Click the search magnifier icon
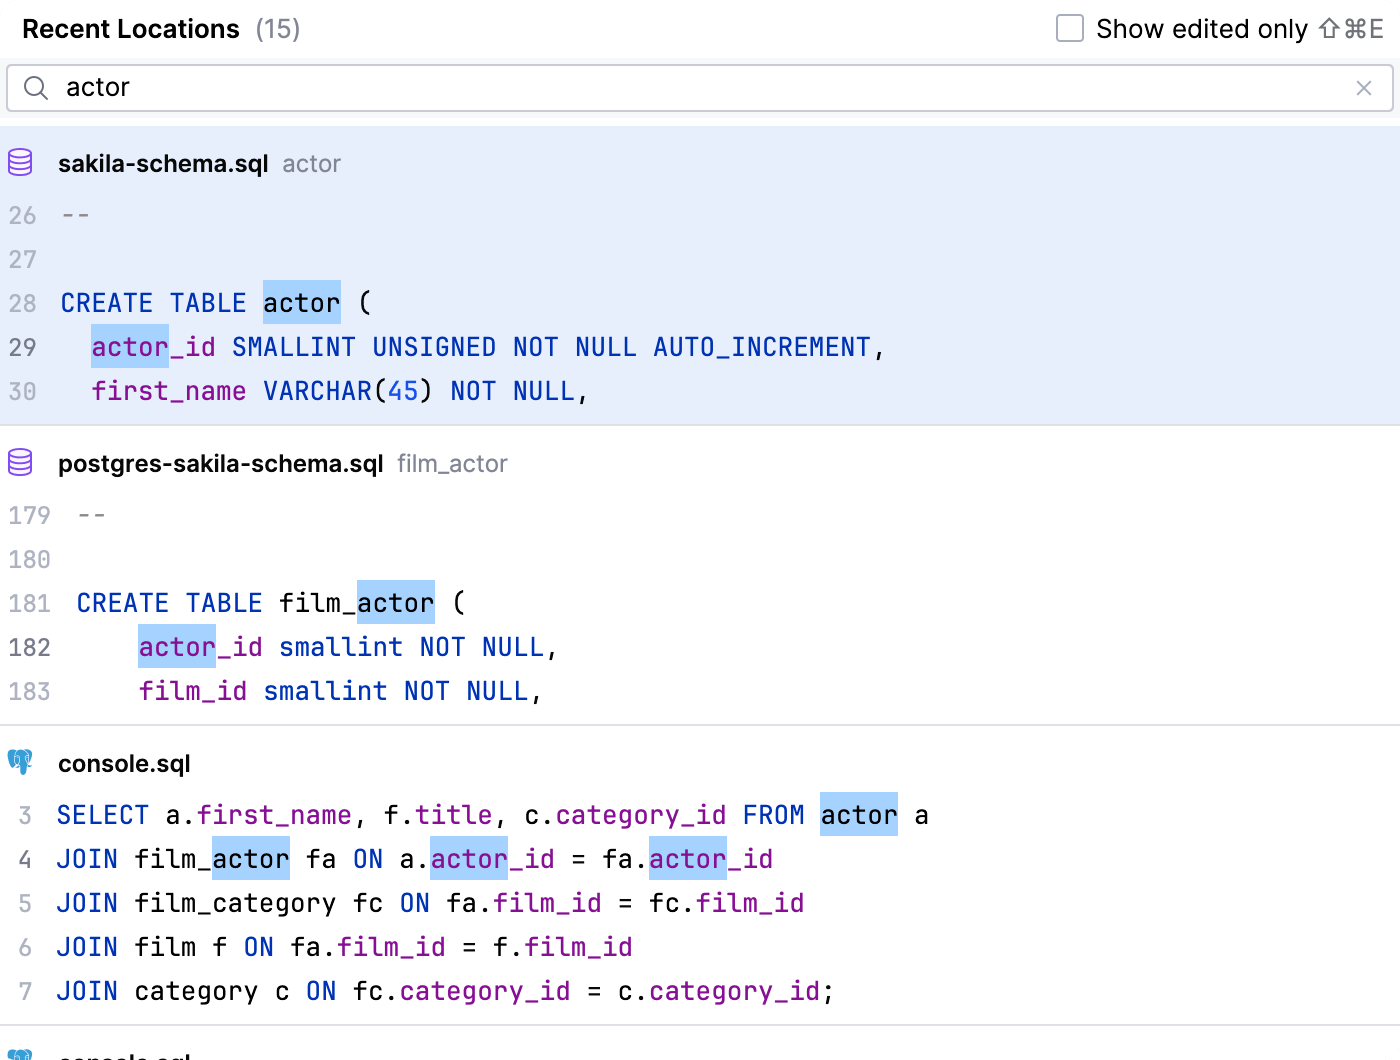Viewport: 1400px width, 1060px height. click(x=36, y=88)
